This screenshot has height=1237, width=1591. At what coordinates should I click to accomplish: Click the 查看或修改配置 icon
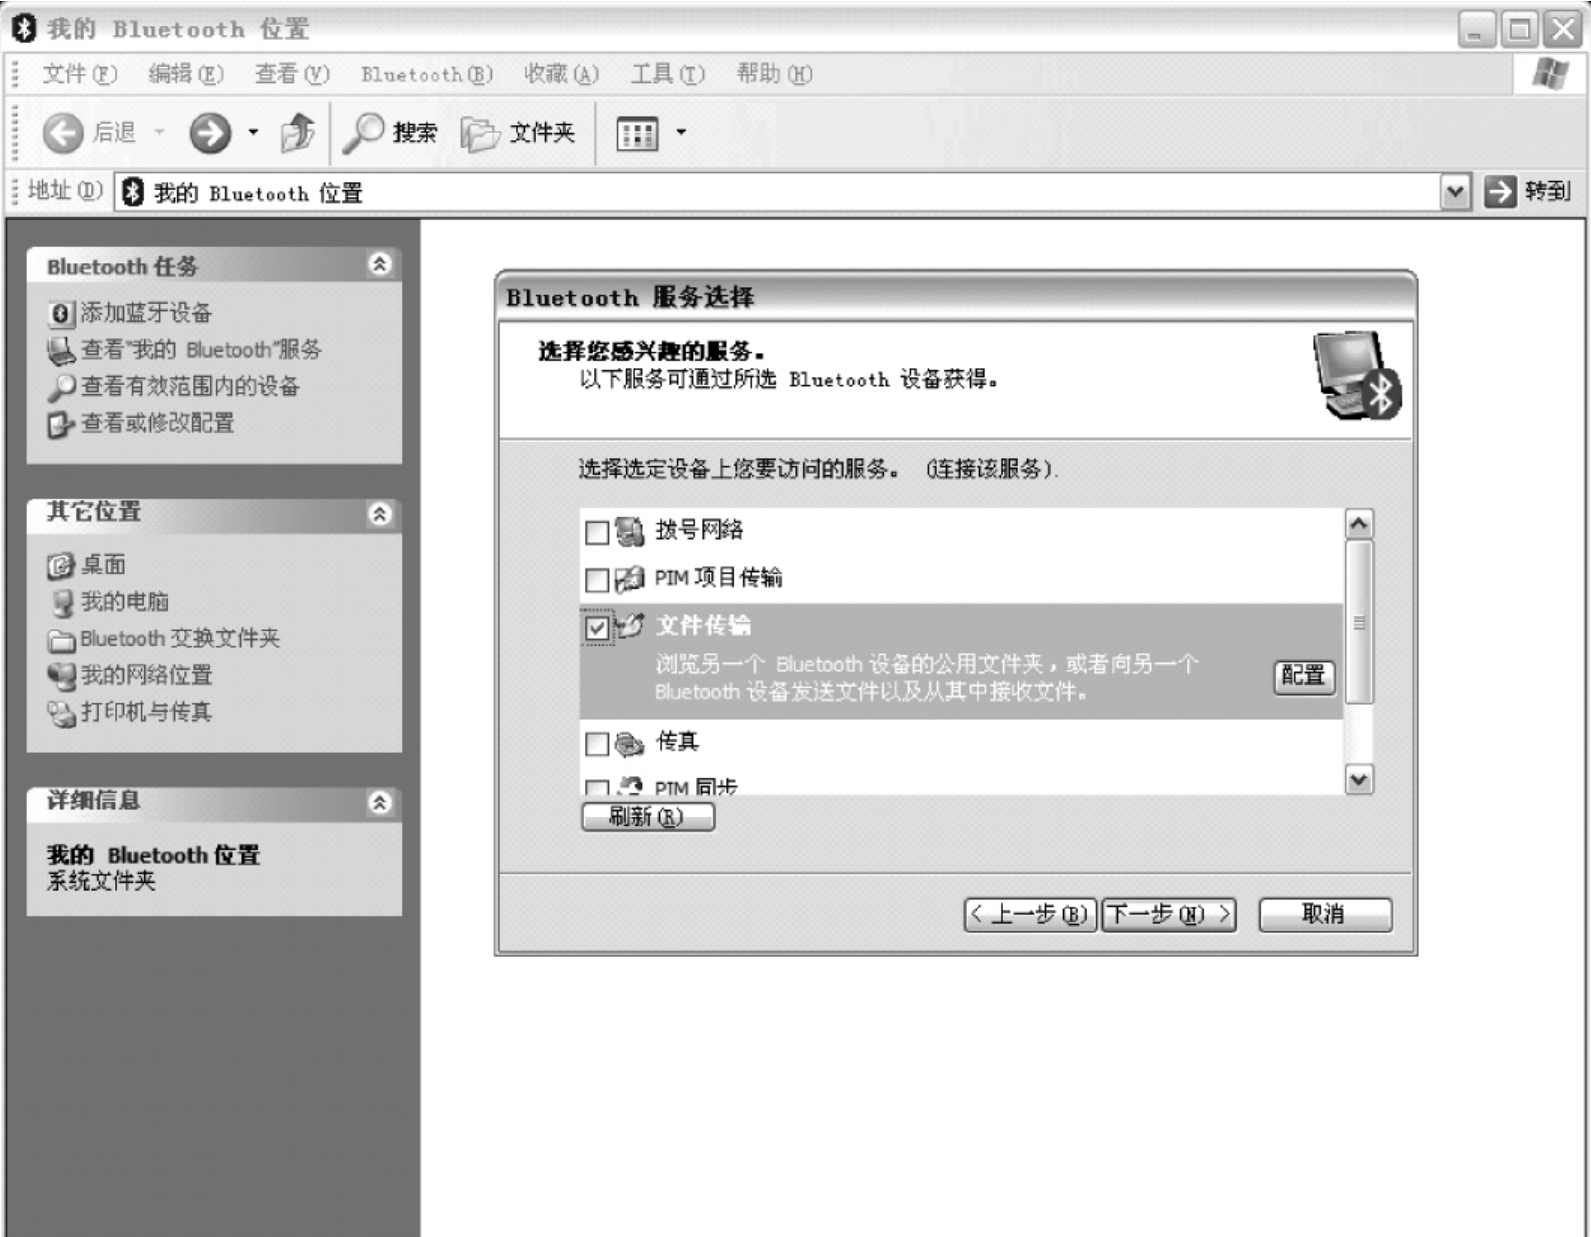[x=60, y=424]
